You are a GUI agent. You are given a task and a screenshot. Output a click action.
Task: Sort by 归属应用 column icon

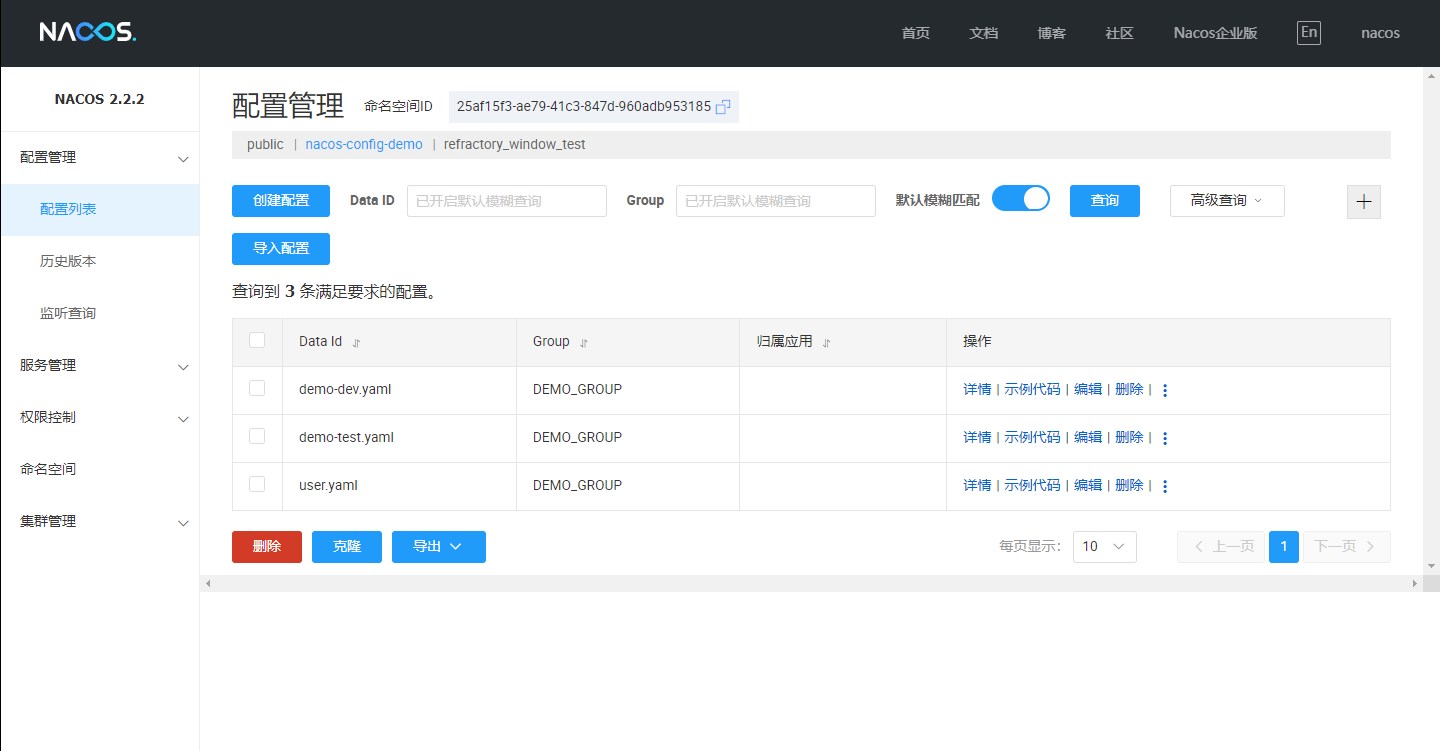point(826,342)
